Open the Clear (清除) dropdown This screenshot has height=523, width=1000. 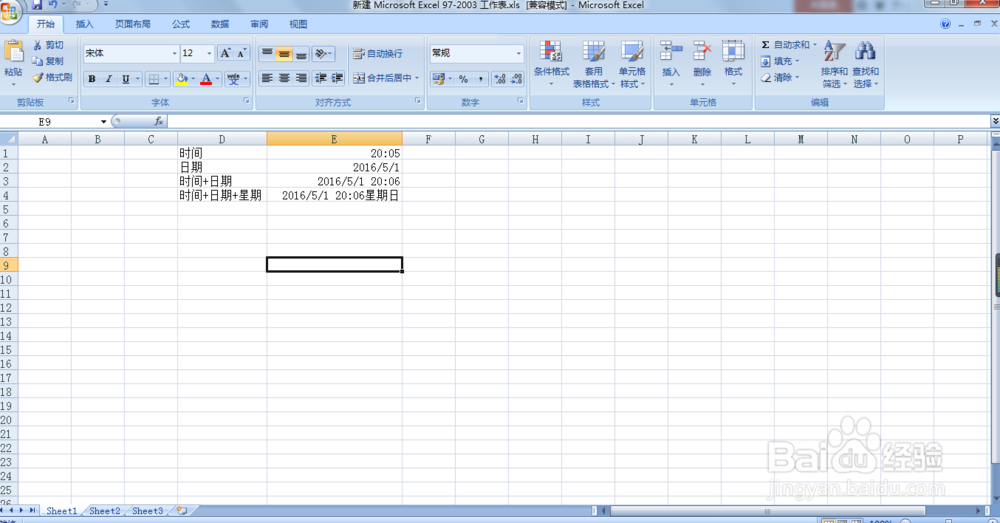click(x=780, y=78)
